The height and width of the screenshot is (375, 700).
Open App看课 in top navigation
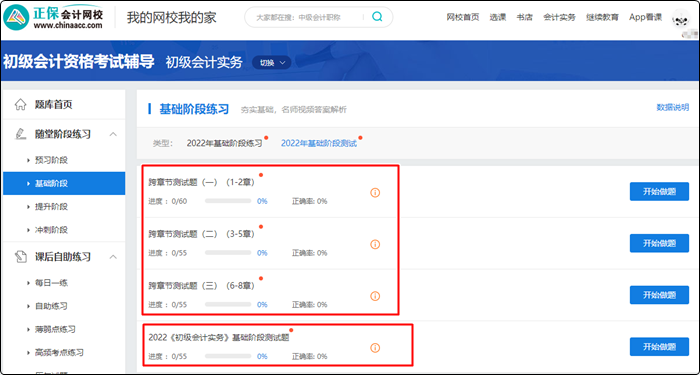pos(645,17)
